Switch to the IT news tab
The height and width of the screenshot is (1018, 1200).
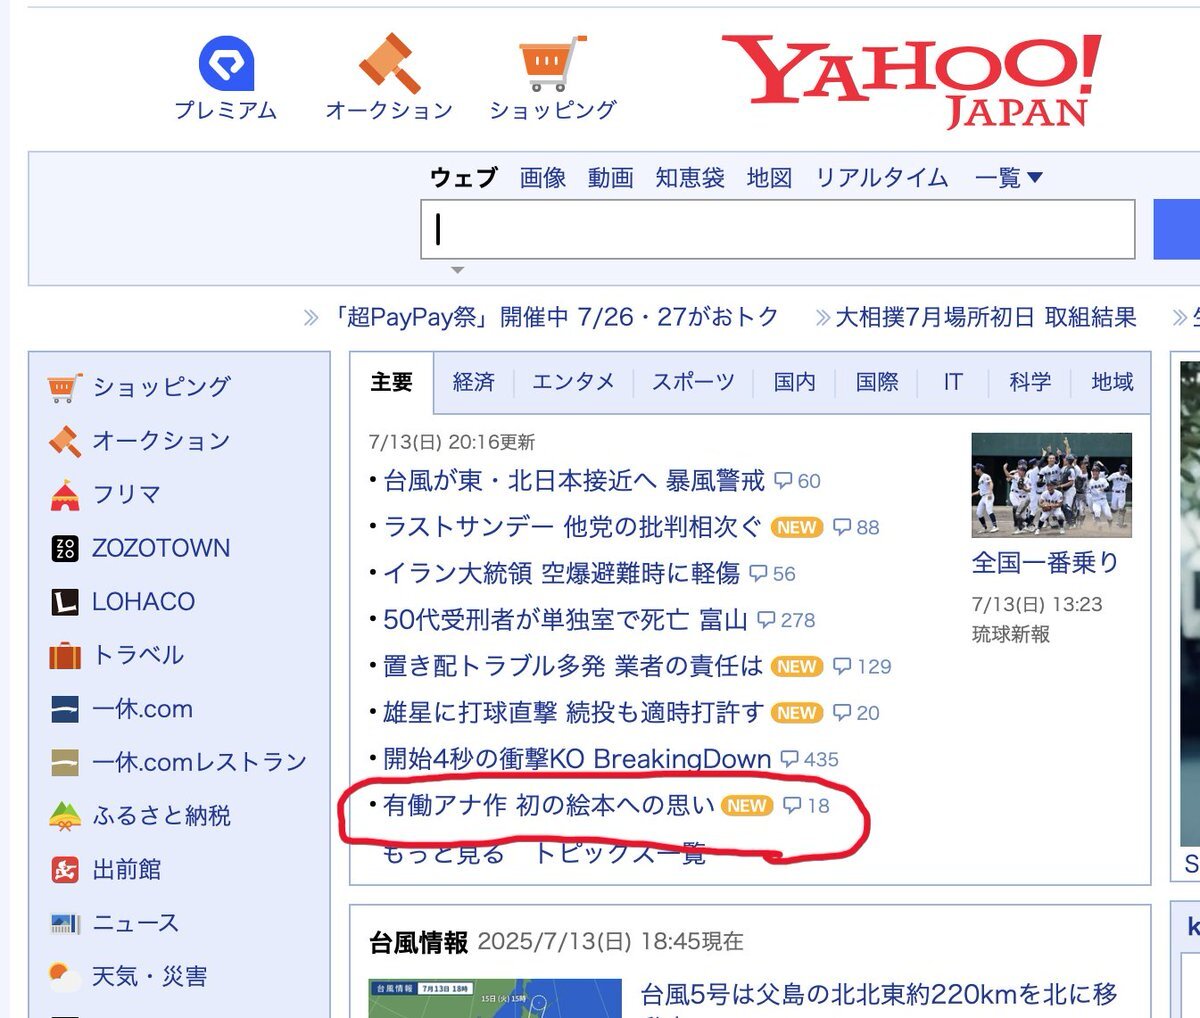point(953,382)
